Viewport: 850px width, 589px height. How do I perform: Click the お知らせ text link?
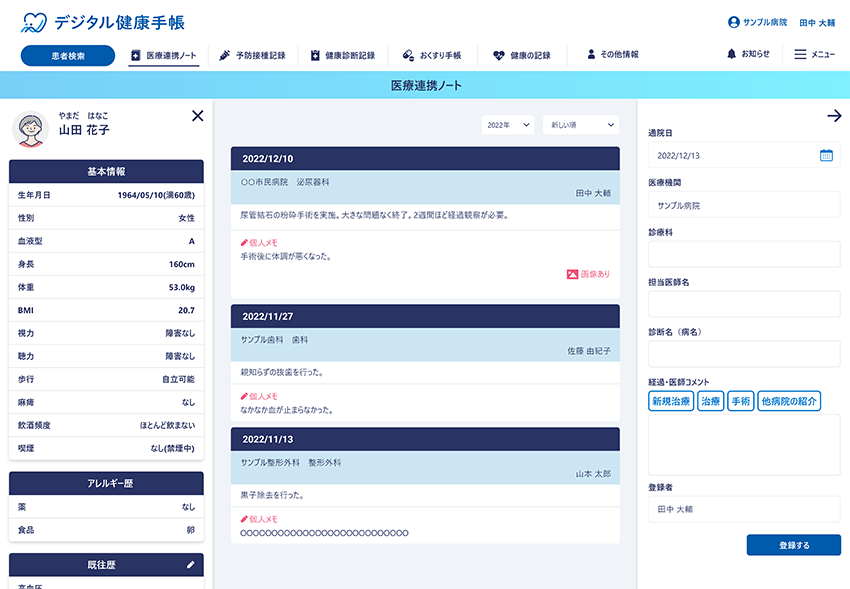756,54
